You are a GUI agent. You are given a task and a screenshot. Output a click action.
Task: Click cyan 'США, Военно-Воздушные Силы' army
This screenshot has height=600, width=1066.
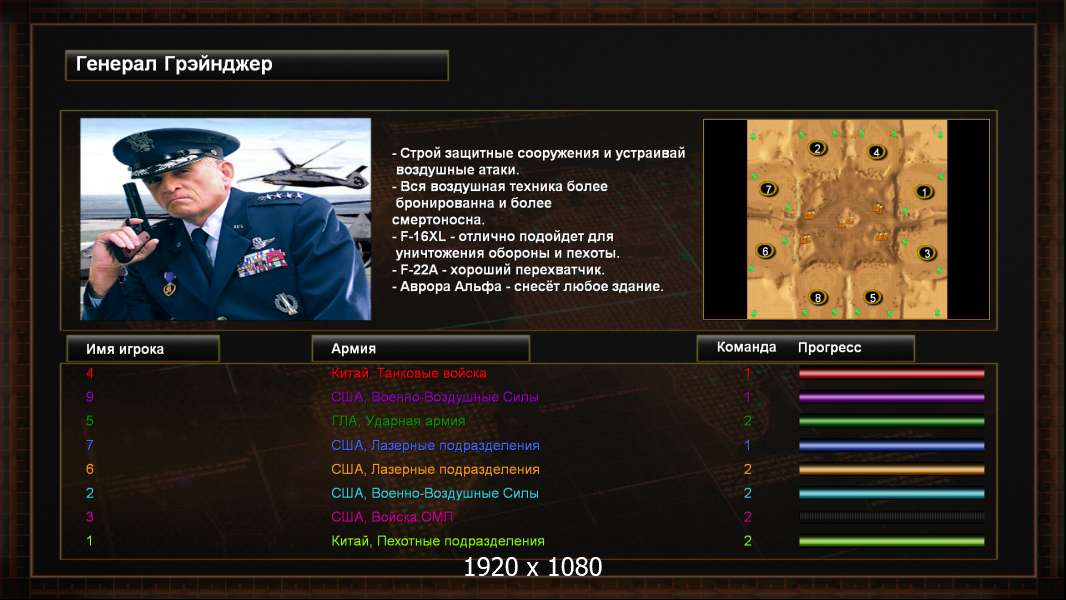tap(434, 493)
